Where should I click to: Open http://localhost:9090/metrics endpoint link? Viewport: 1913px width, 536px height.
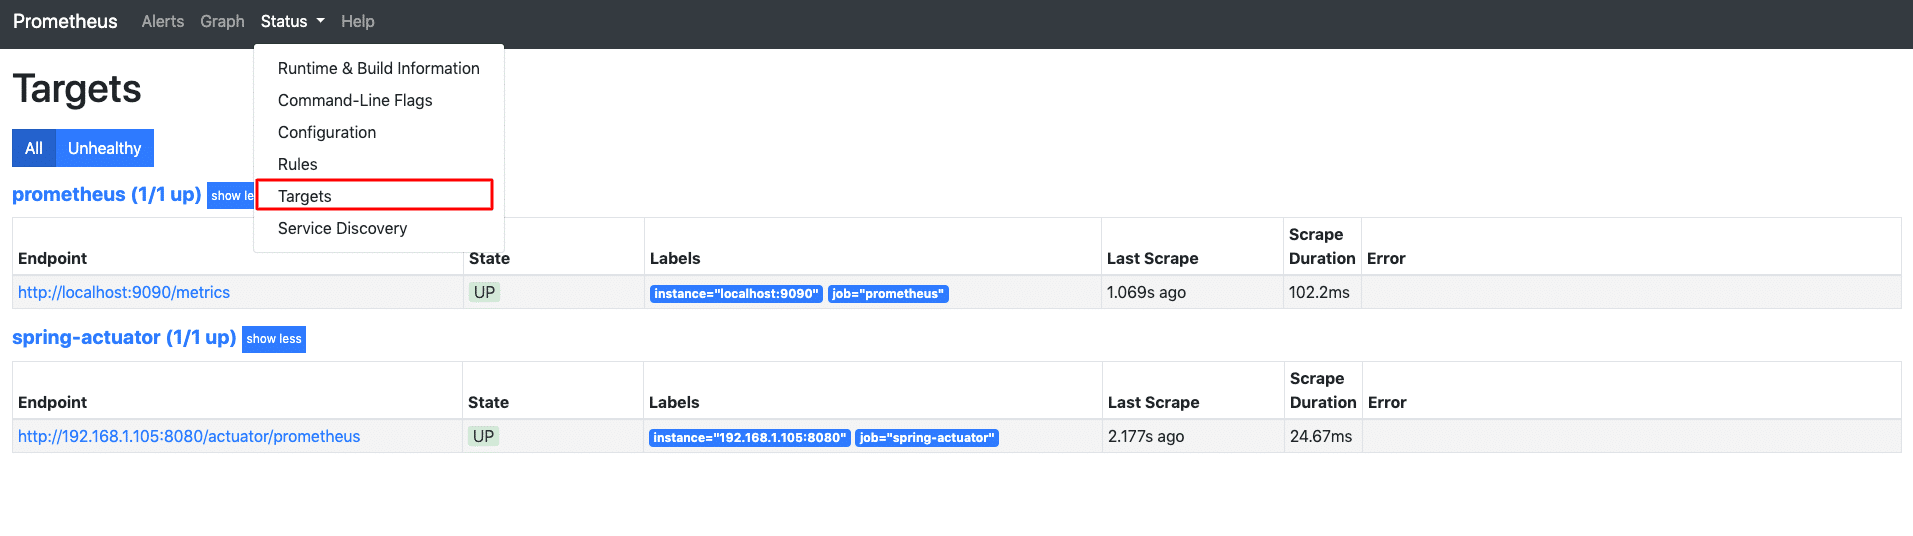click(x=124, y=292)
